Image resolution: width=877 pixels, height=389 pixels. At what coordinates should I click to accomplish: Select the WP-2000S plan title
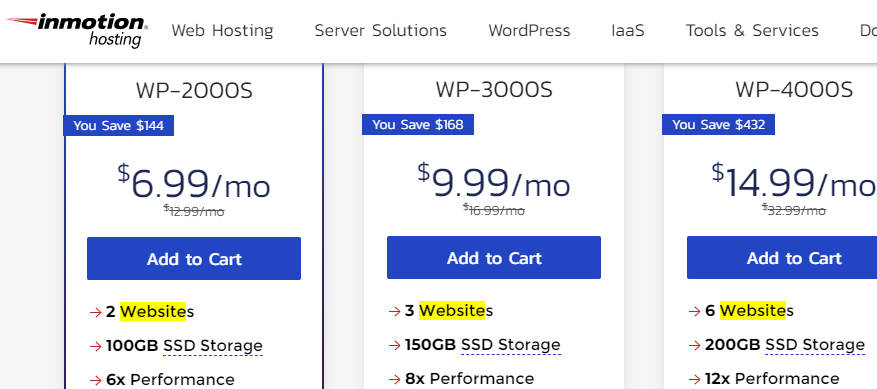(194, 91)
